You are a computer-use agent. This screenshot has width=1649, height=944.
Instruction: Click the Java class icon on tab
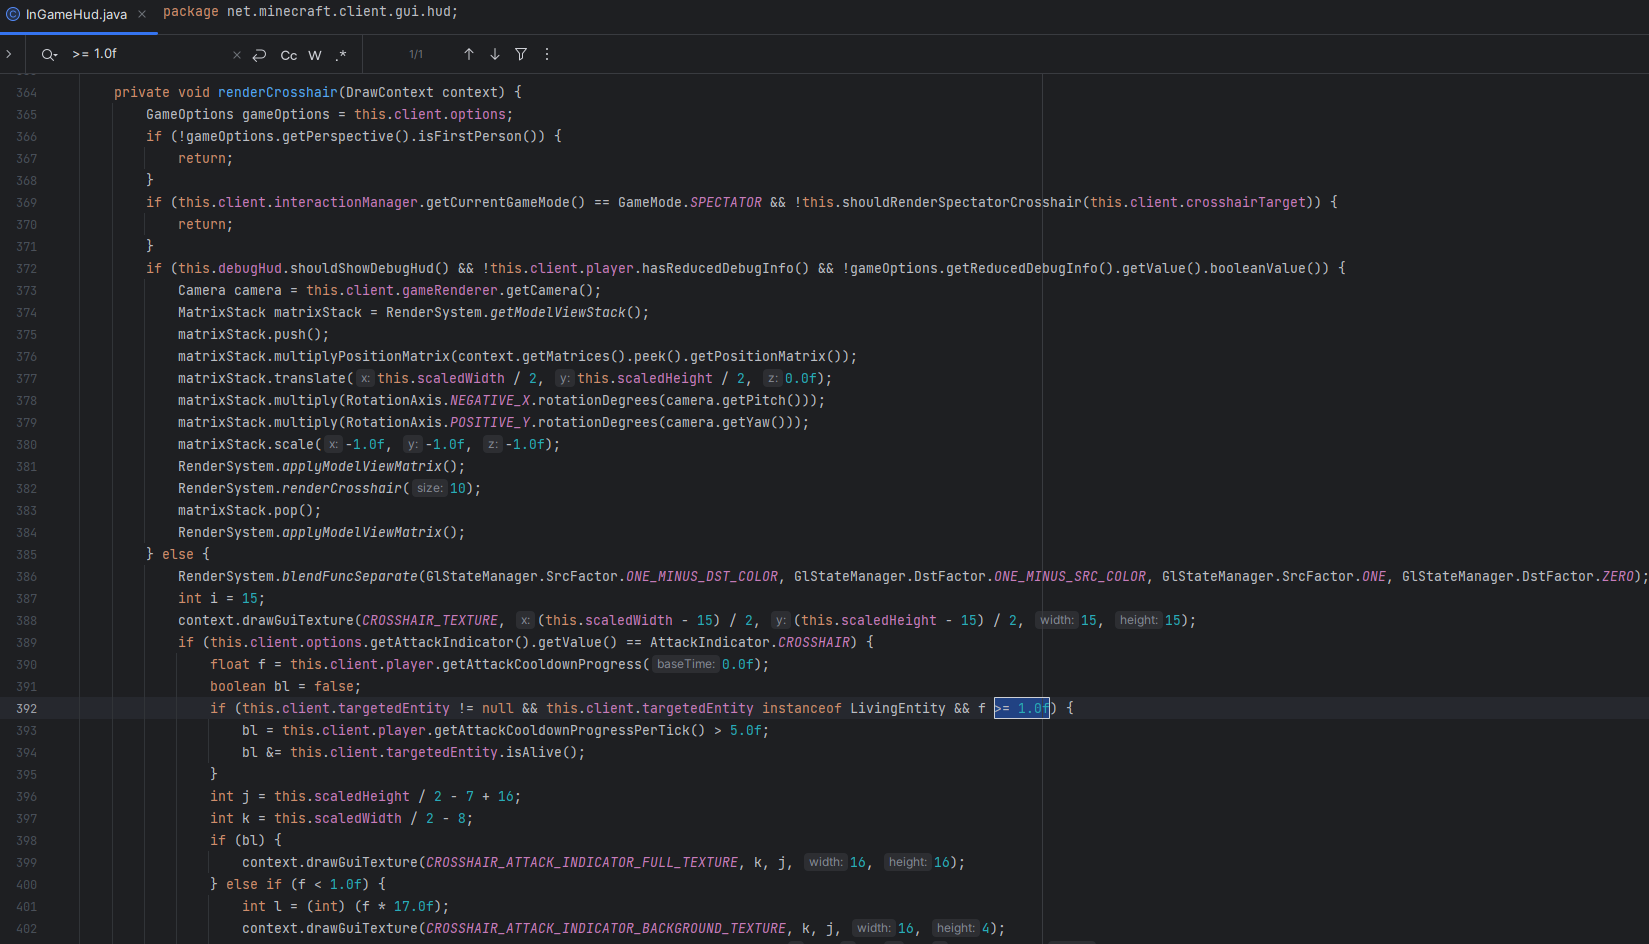point(13,14)
